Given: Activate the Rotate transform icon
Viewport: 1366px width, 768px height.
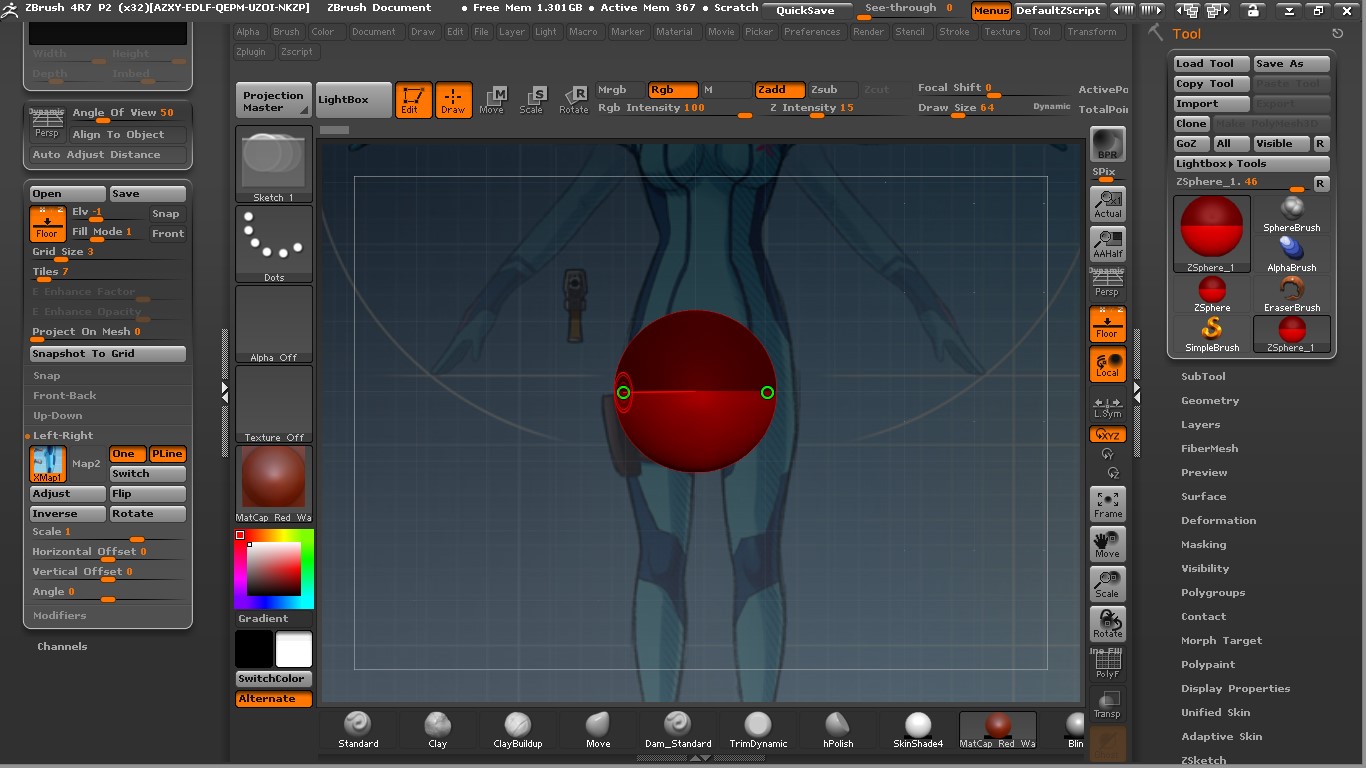Looking at the screenshot, I should click(x=574, y=99).
